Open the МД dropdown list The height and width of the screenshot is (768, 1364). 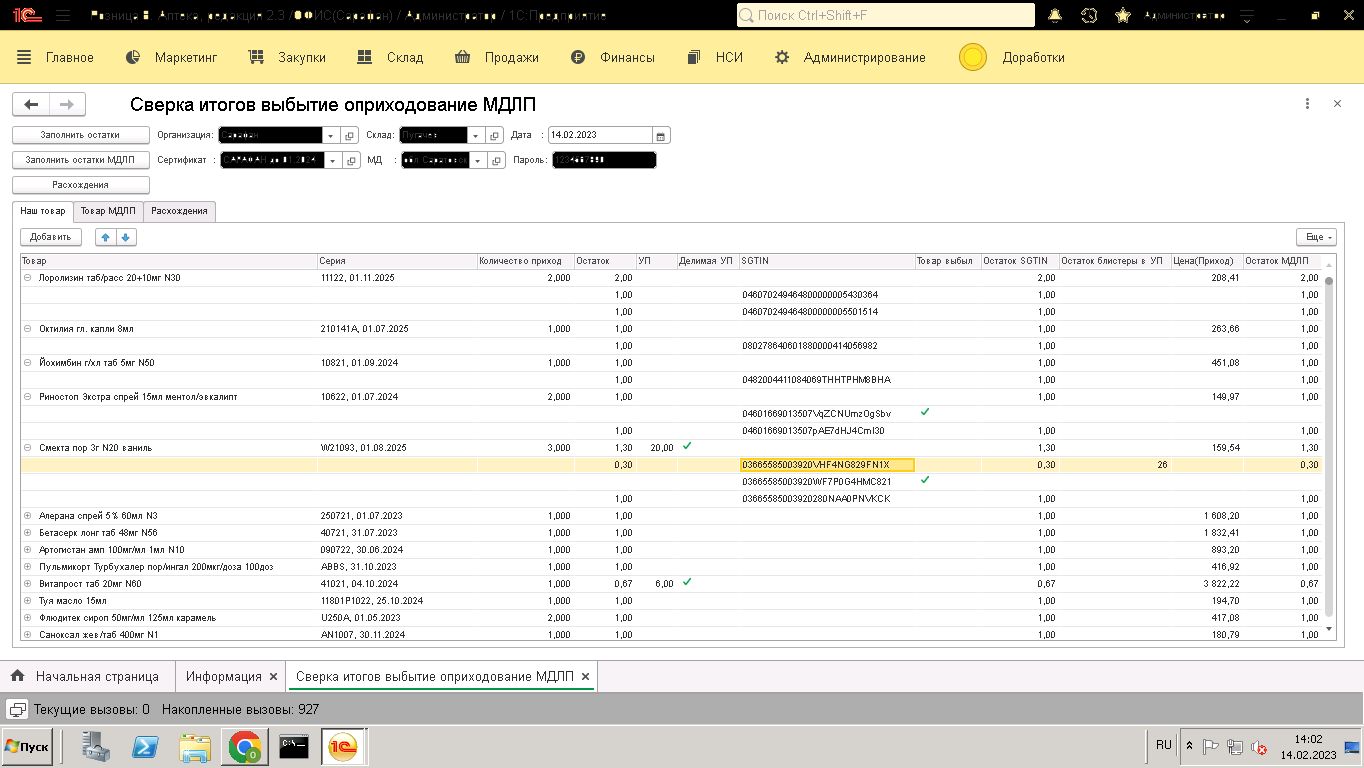(477, 160)
